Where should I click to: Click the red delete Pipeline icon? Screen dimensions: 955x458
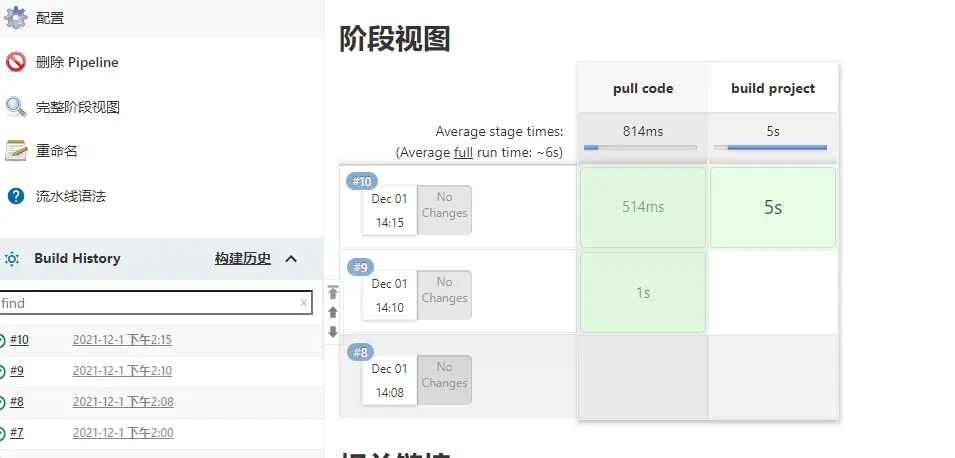(x=16, y=62)
